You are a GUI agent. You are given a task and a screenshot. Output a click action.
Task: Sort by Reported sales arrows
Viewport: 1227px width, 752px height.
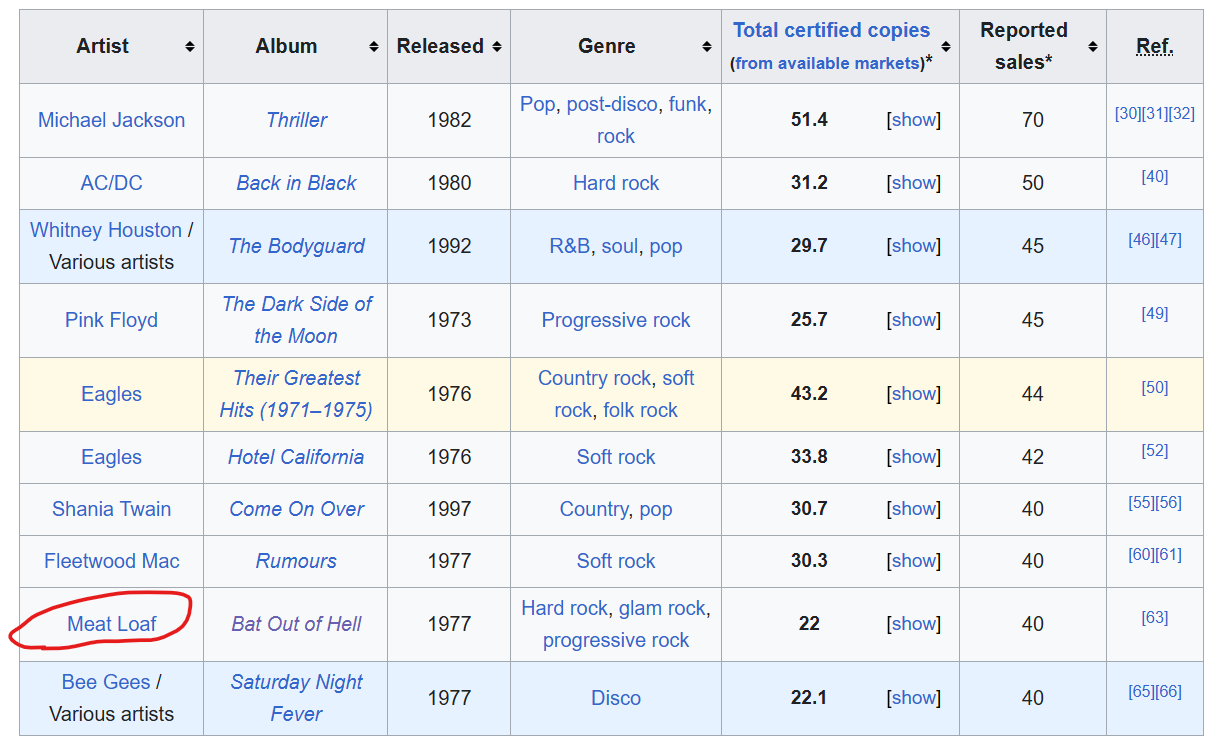click(1092, 47)
